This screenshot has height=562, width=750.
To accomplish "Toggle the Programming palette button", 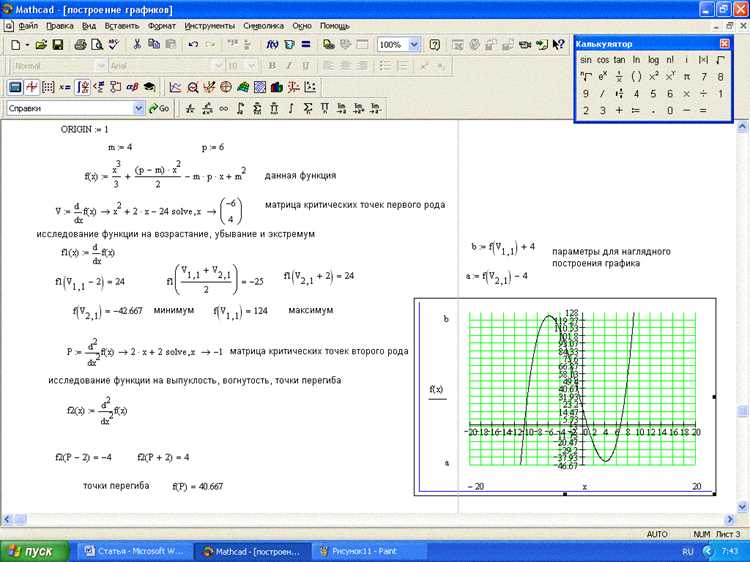I will coord(116,87).
